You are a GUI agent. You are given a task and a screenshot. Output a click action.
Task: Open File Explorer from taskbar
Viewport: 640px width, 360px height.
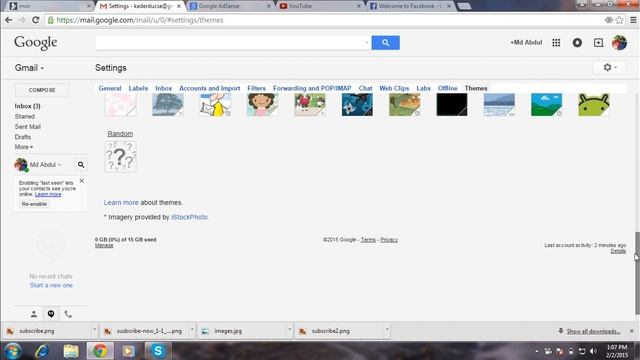tap(71, 351)
